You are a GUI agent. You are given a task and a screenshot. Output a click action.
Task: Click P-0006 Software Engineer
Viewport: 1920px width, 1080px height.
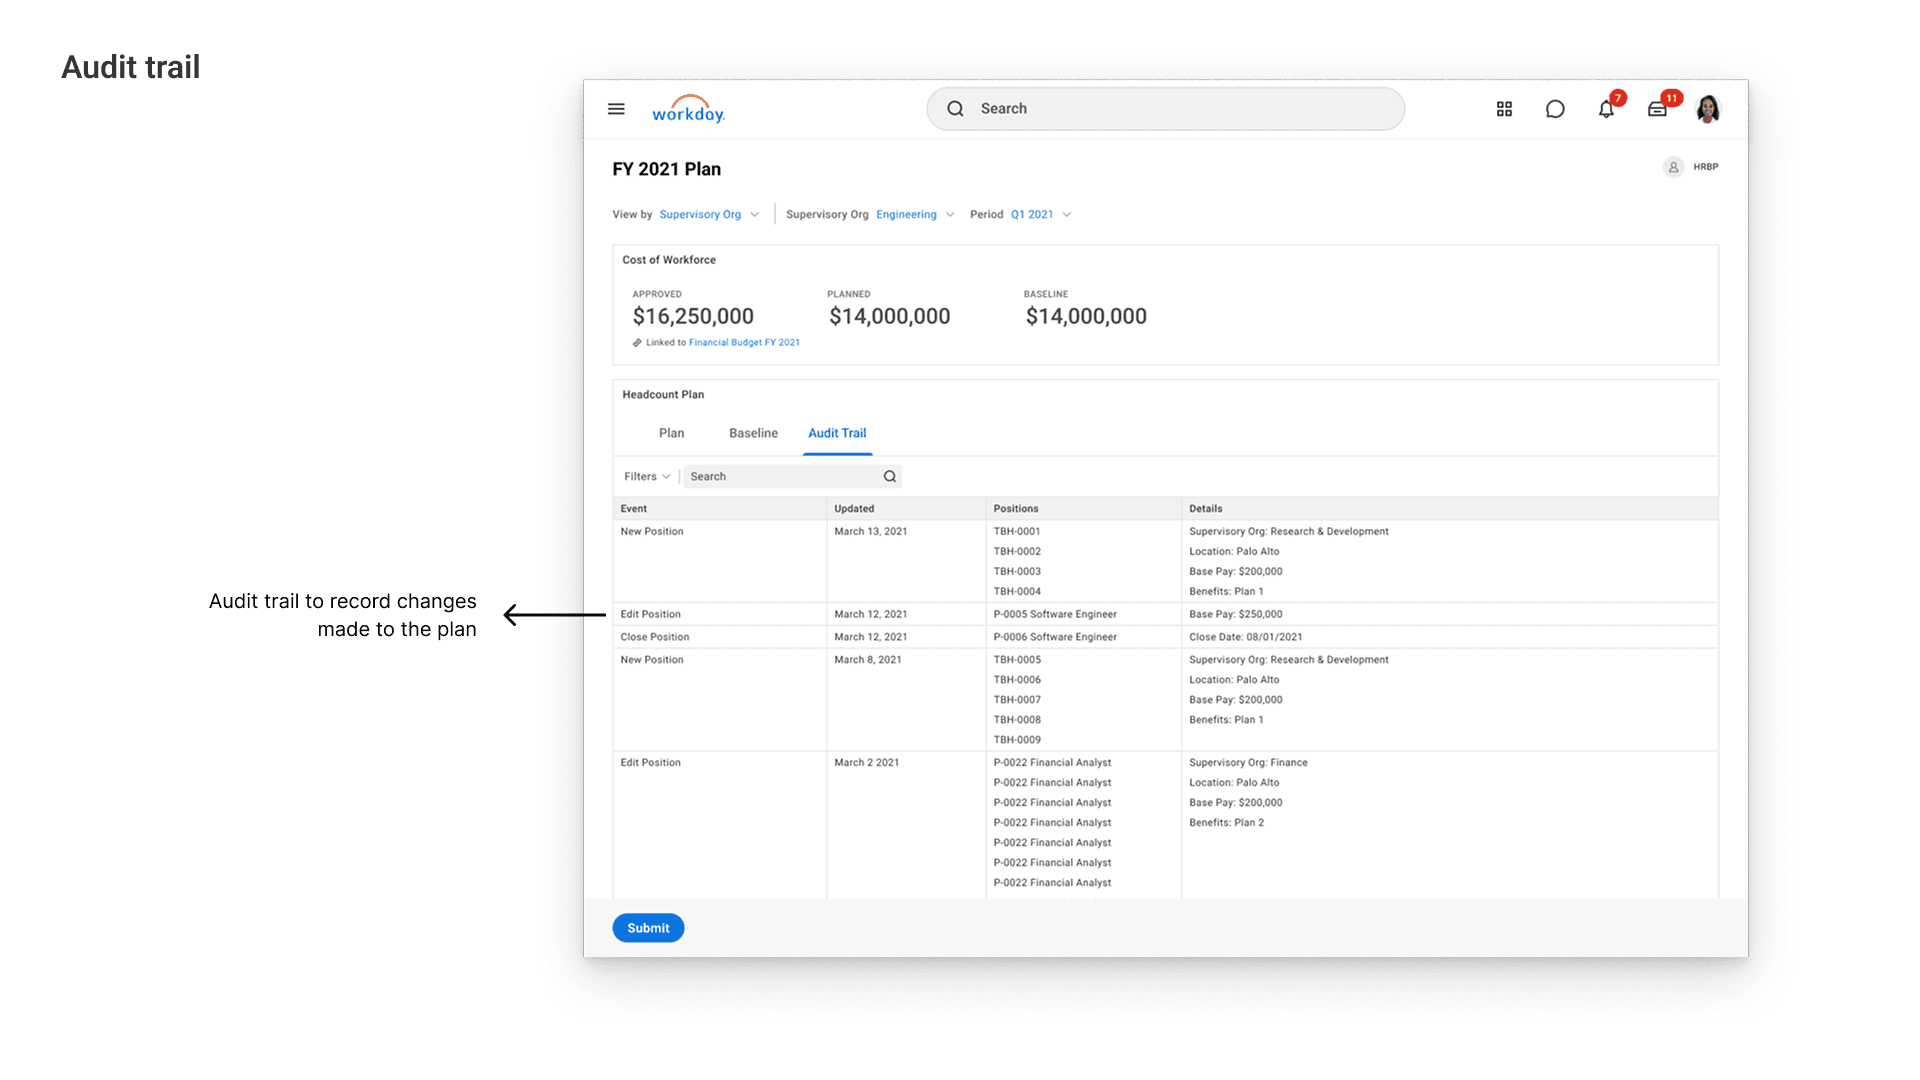(1055, 637)
